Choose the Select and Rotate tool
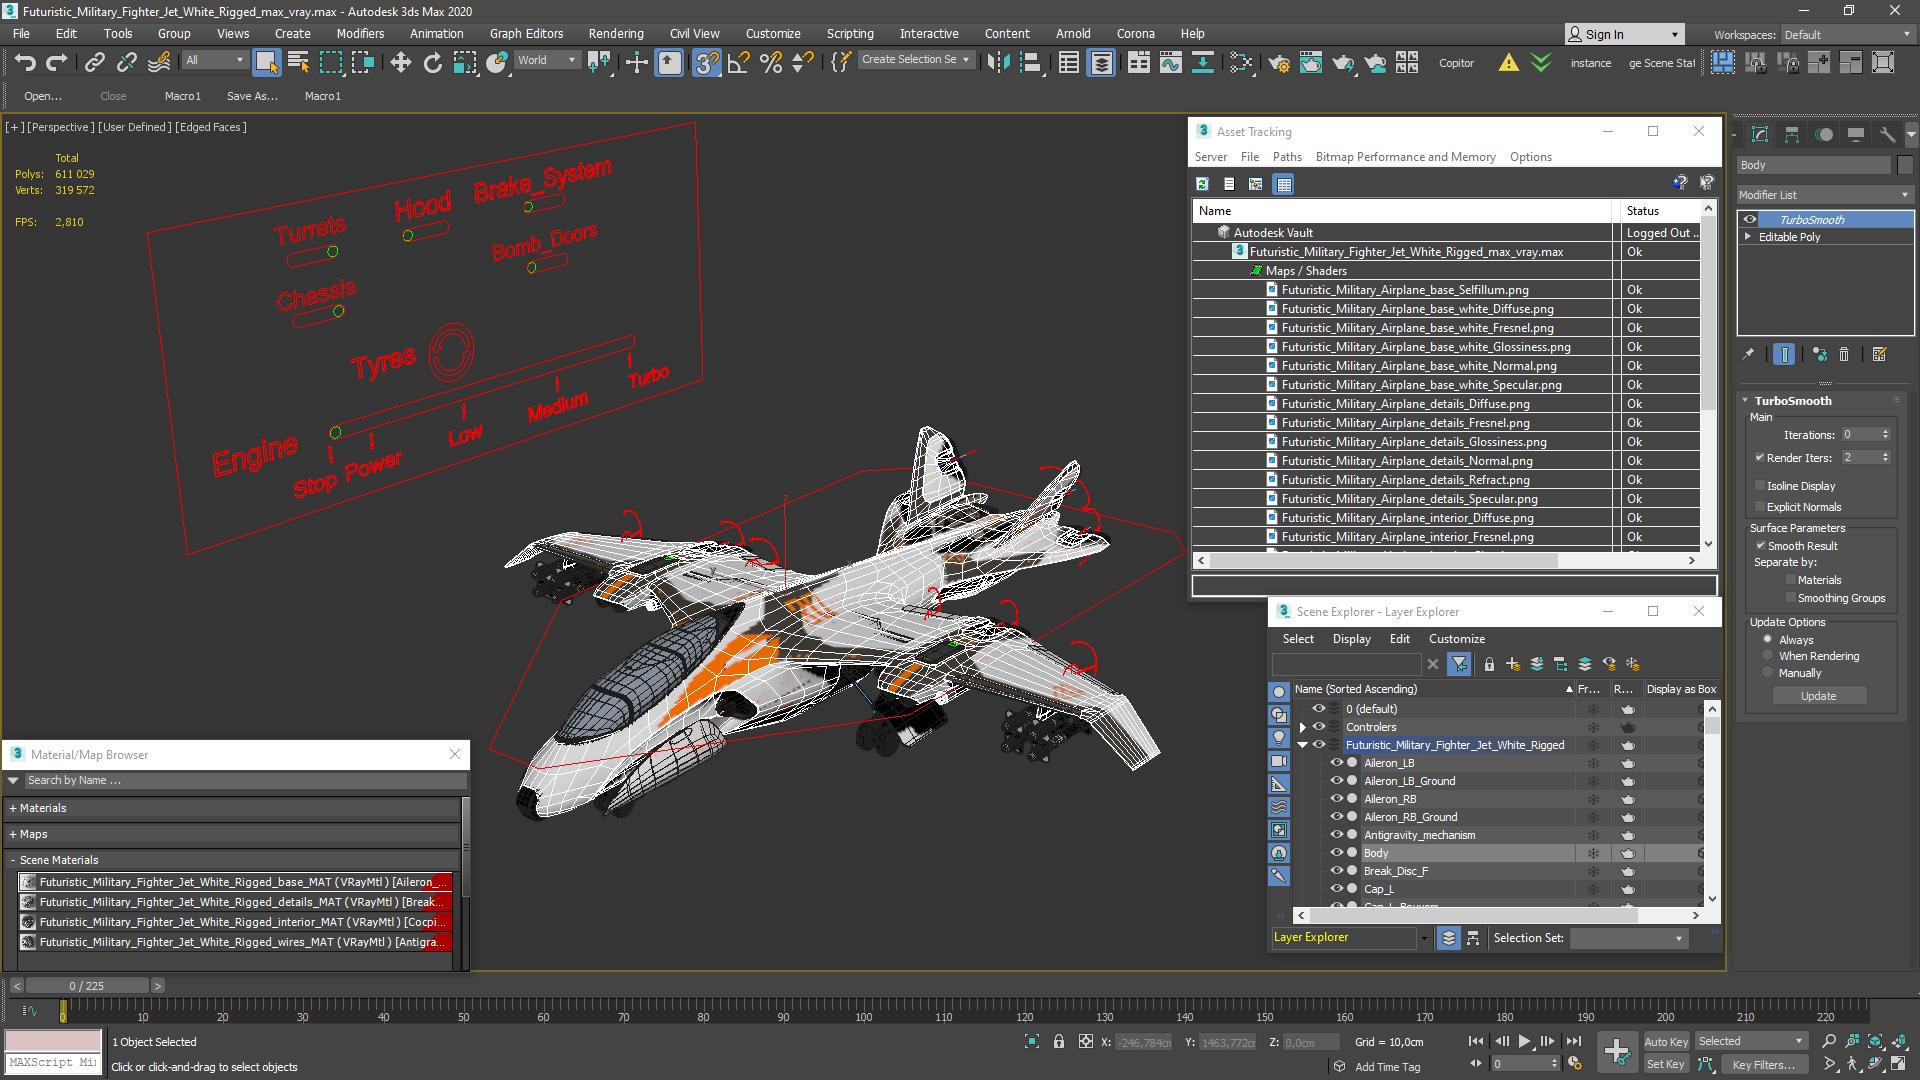 pyautogui.click(x=432, y=62)
